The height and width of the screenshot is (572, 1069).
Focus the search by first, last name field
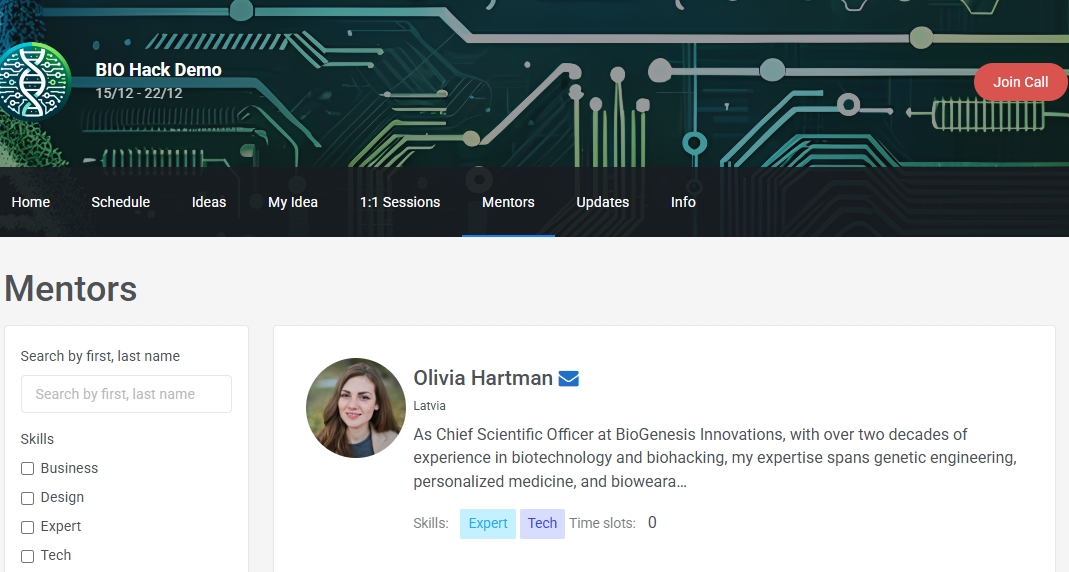[x=126, y=394]
